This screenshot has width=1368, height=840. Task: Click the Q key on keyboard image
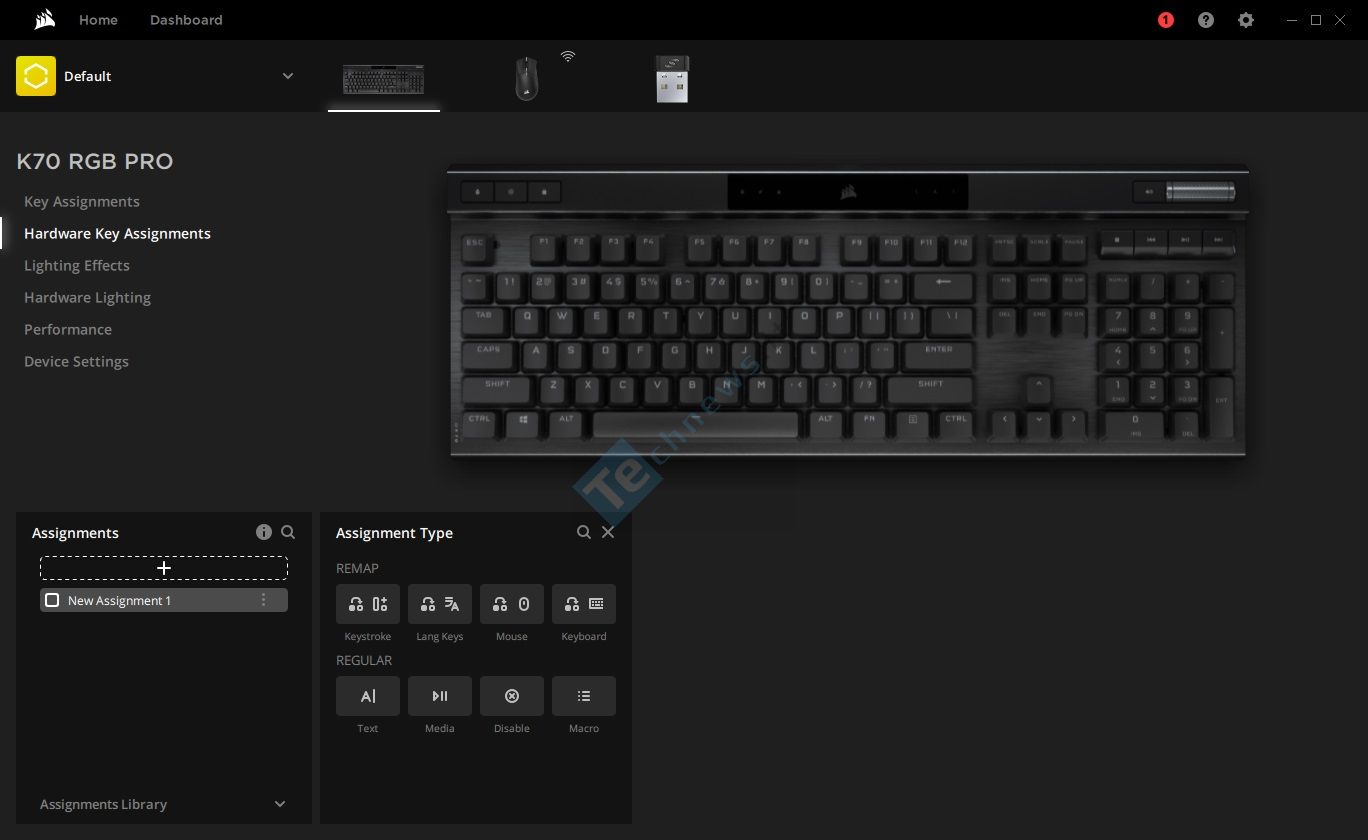(x=528, y=320)
